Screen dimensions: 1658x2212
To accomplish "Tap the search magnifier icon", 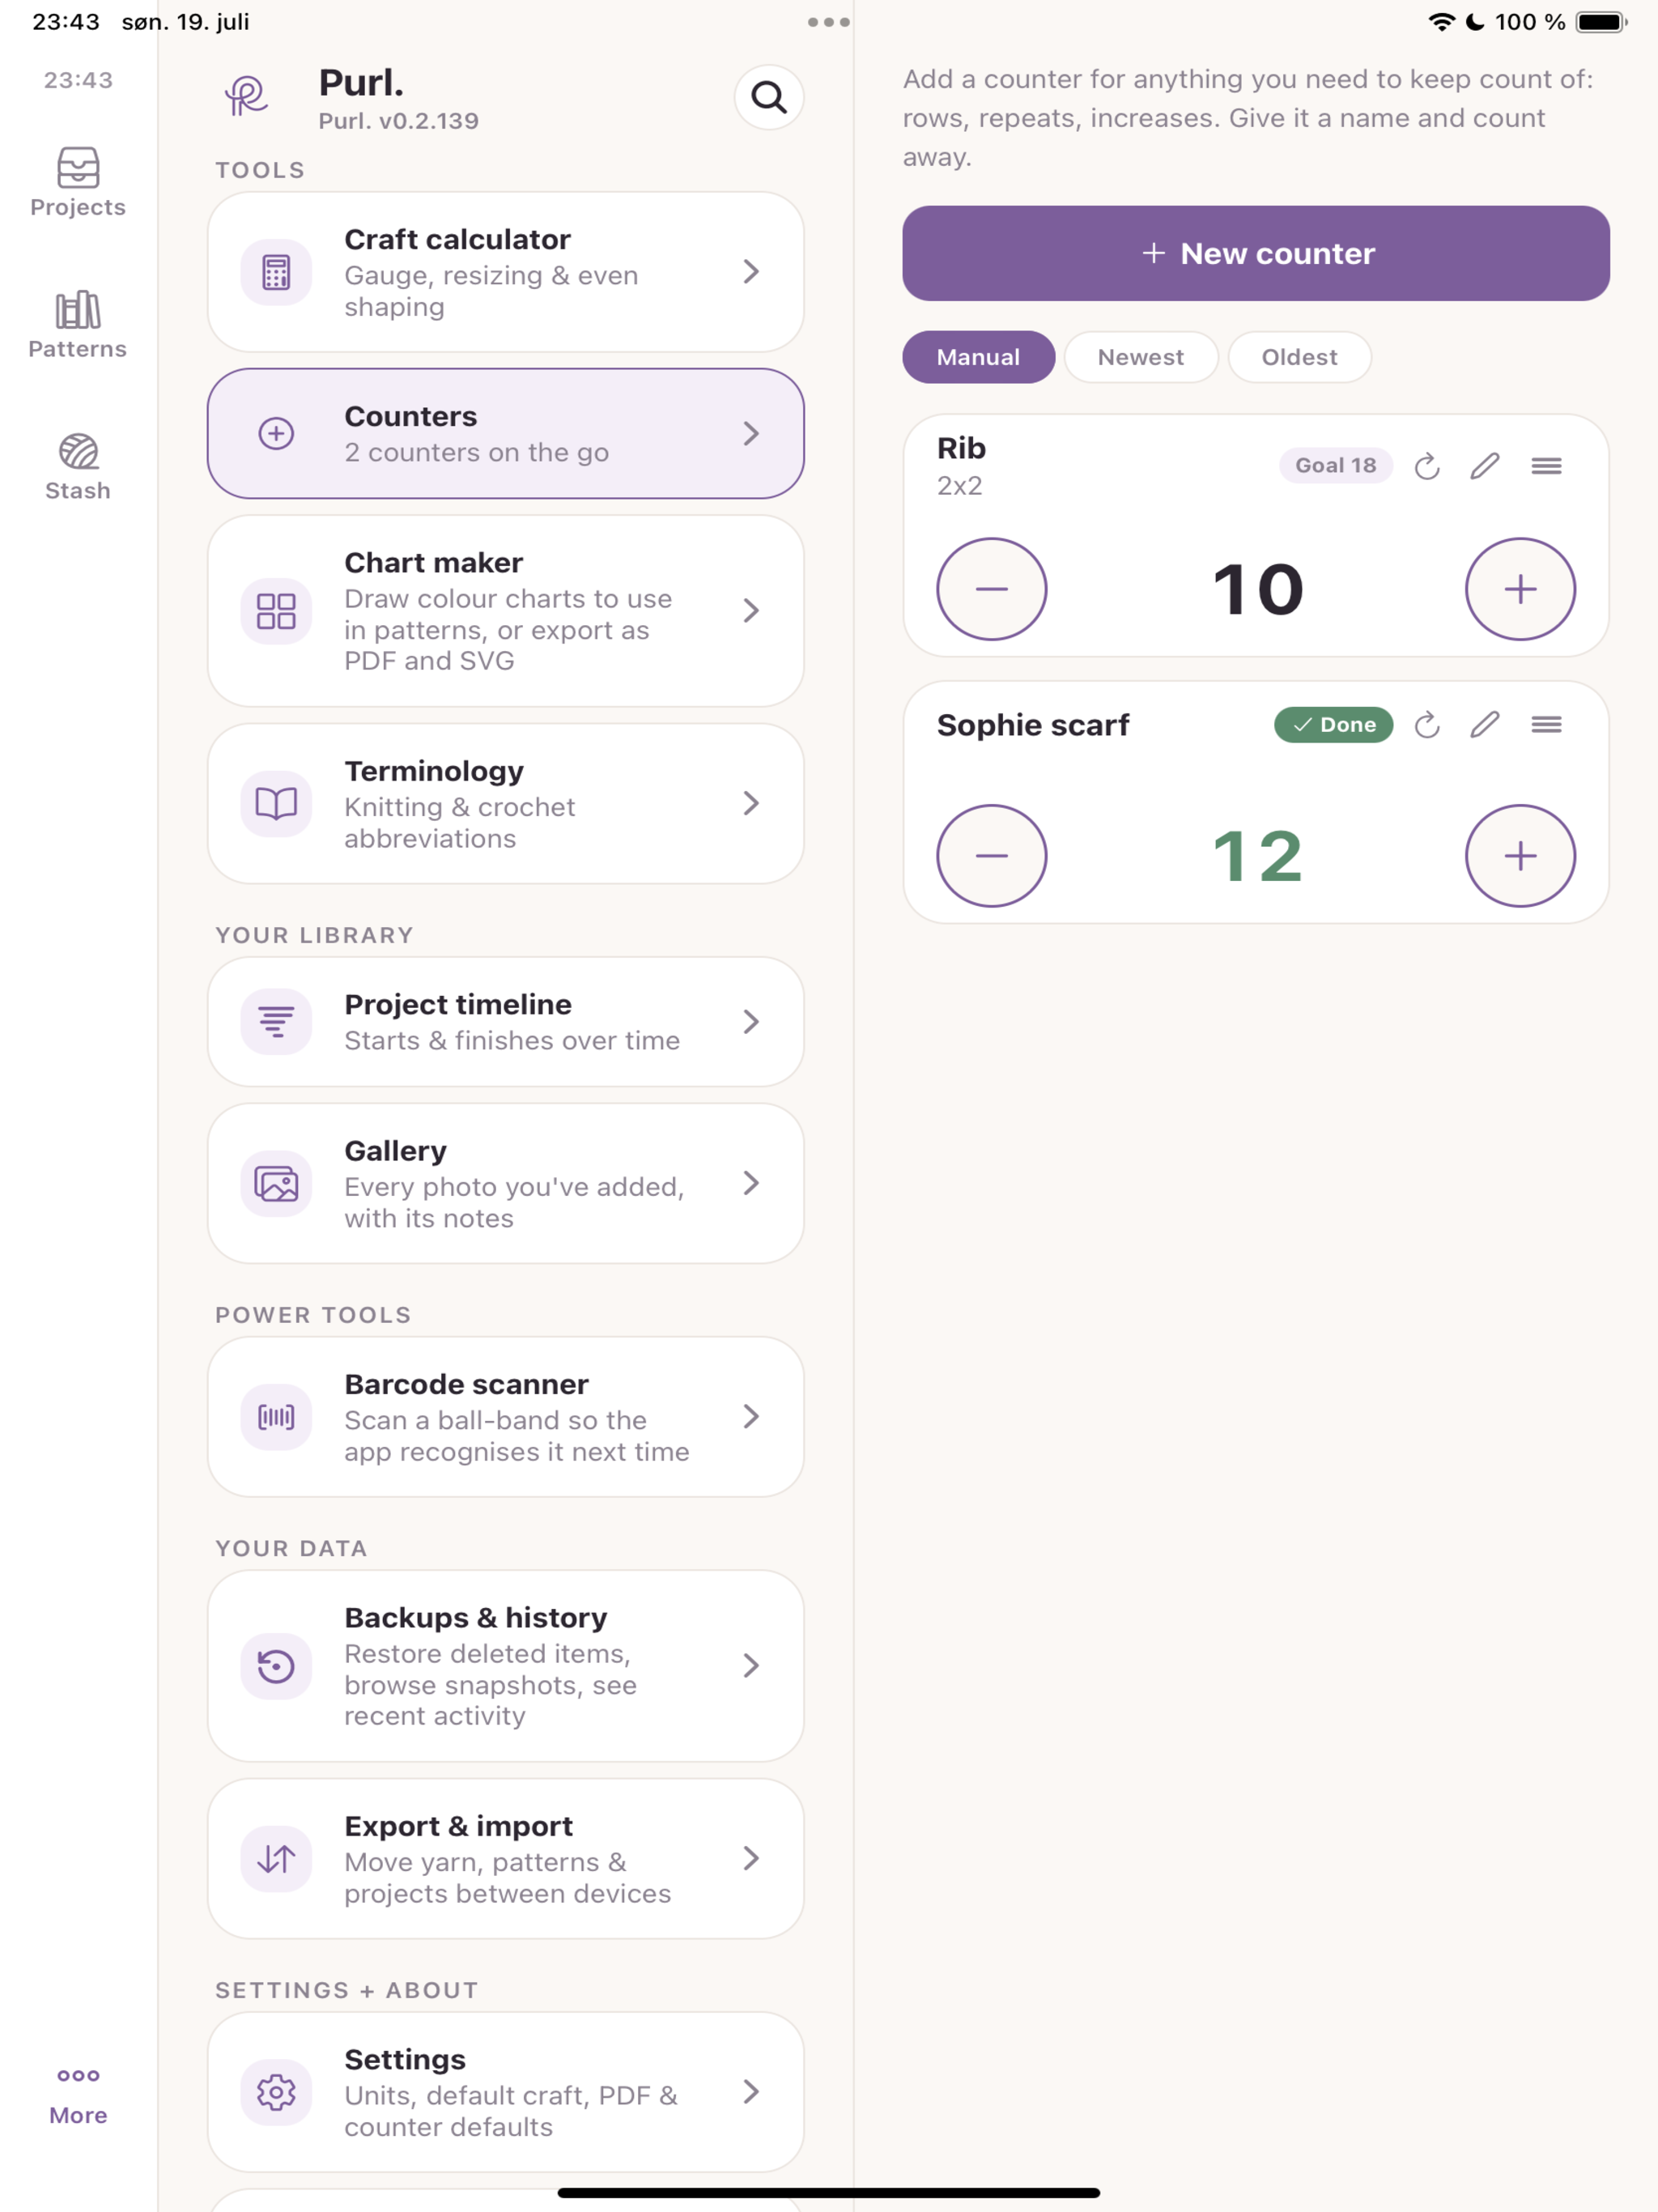I will (769, 97).
